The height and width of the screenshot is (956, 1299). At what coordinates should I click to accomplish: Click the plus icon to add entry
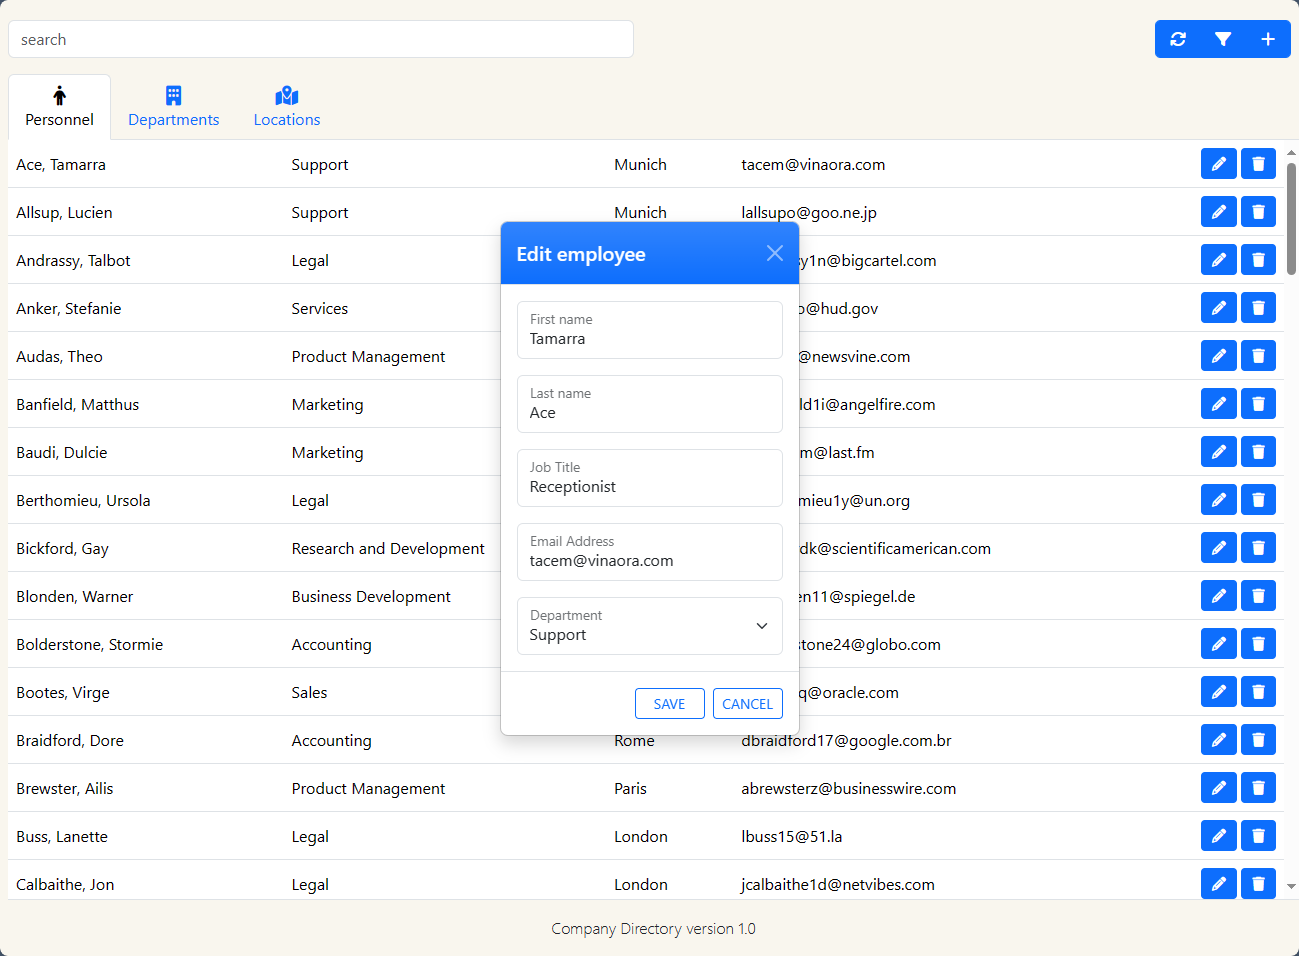(1267, 39)
